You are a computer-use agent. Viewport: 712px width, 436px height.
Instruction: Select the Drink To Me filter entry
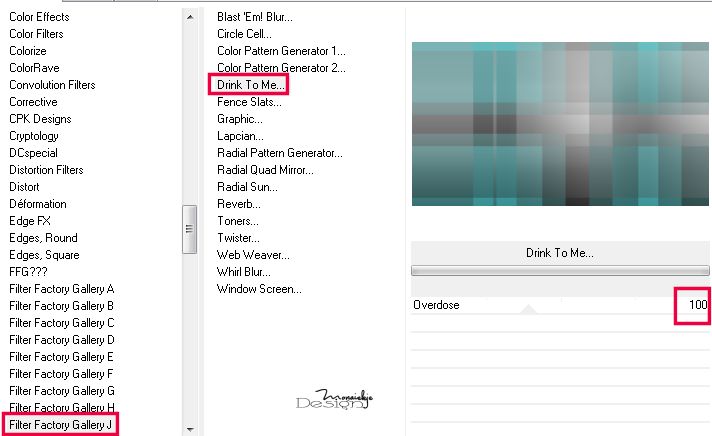coord(250,85)
